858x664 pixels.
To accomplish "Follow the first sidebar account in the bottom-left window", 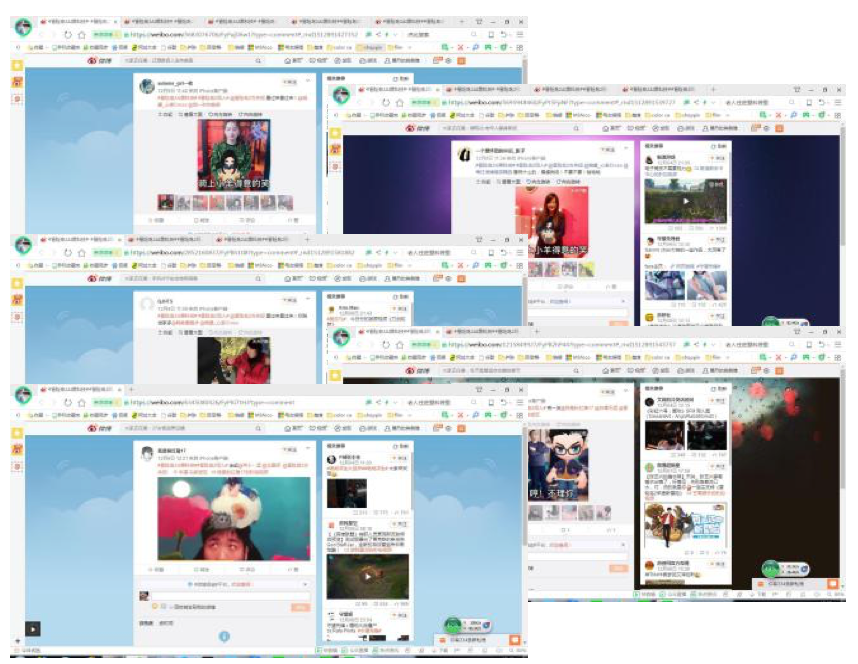I will 399,458.
